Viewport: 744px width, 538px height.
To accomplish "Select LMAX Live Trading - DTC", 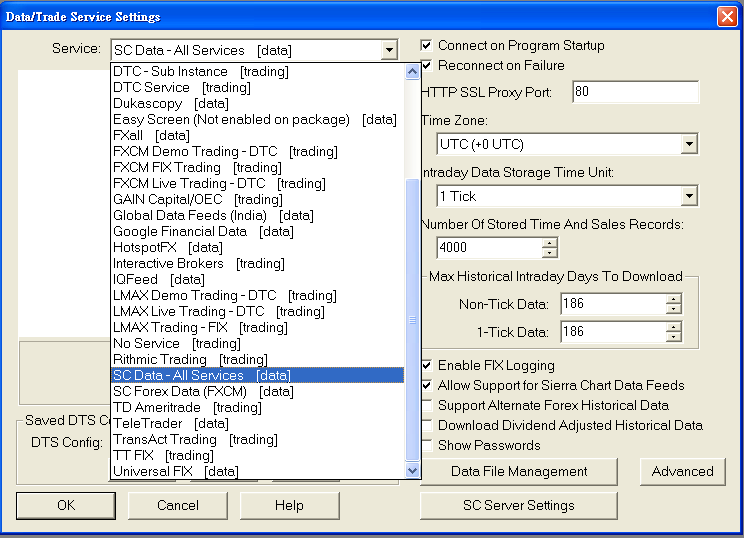I will point(258,311).
